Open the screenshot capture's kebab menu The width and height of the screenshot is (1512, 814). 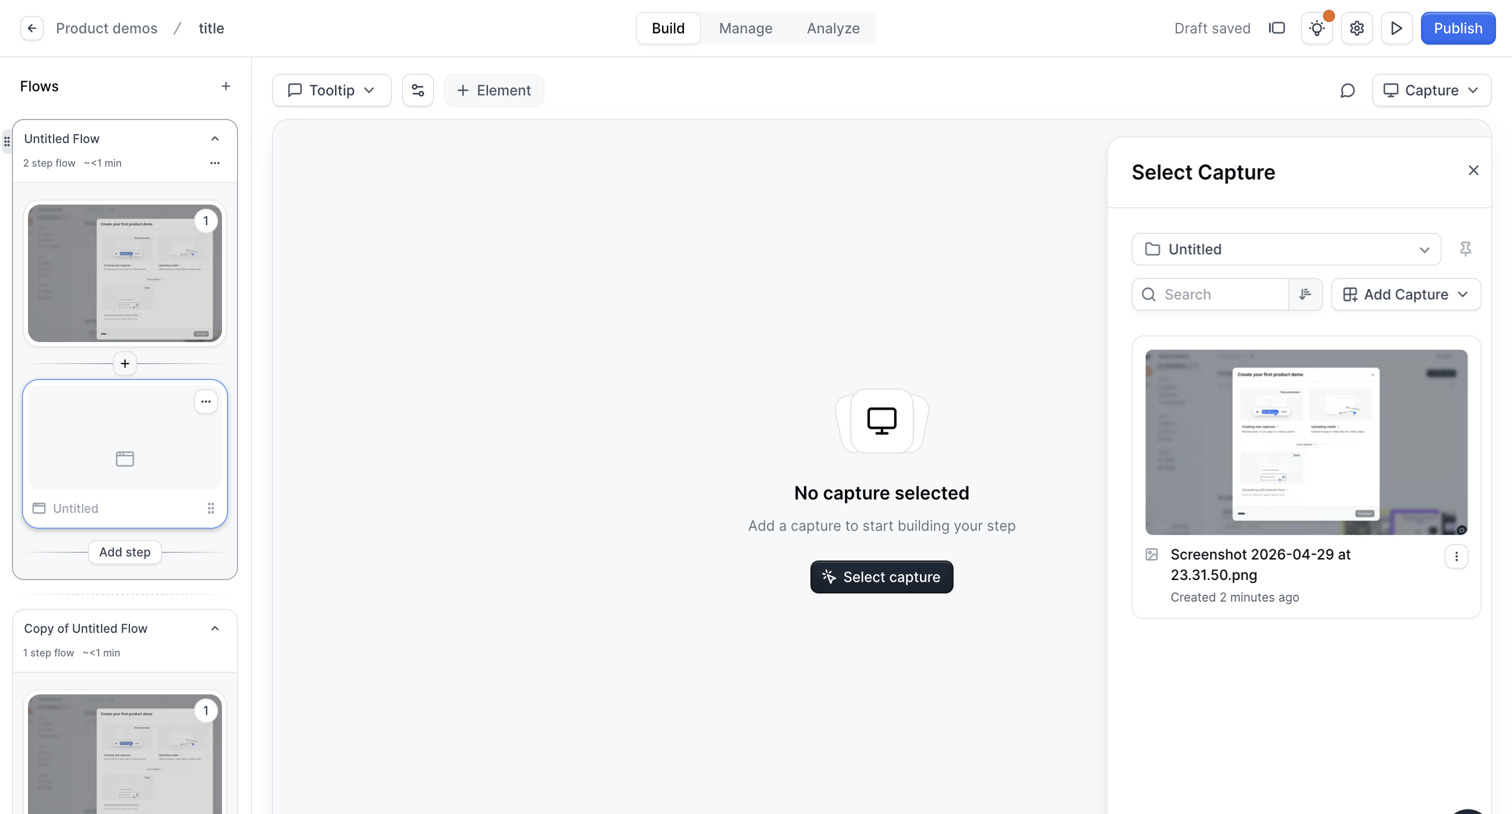click(x=1456, y=557)
